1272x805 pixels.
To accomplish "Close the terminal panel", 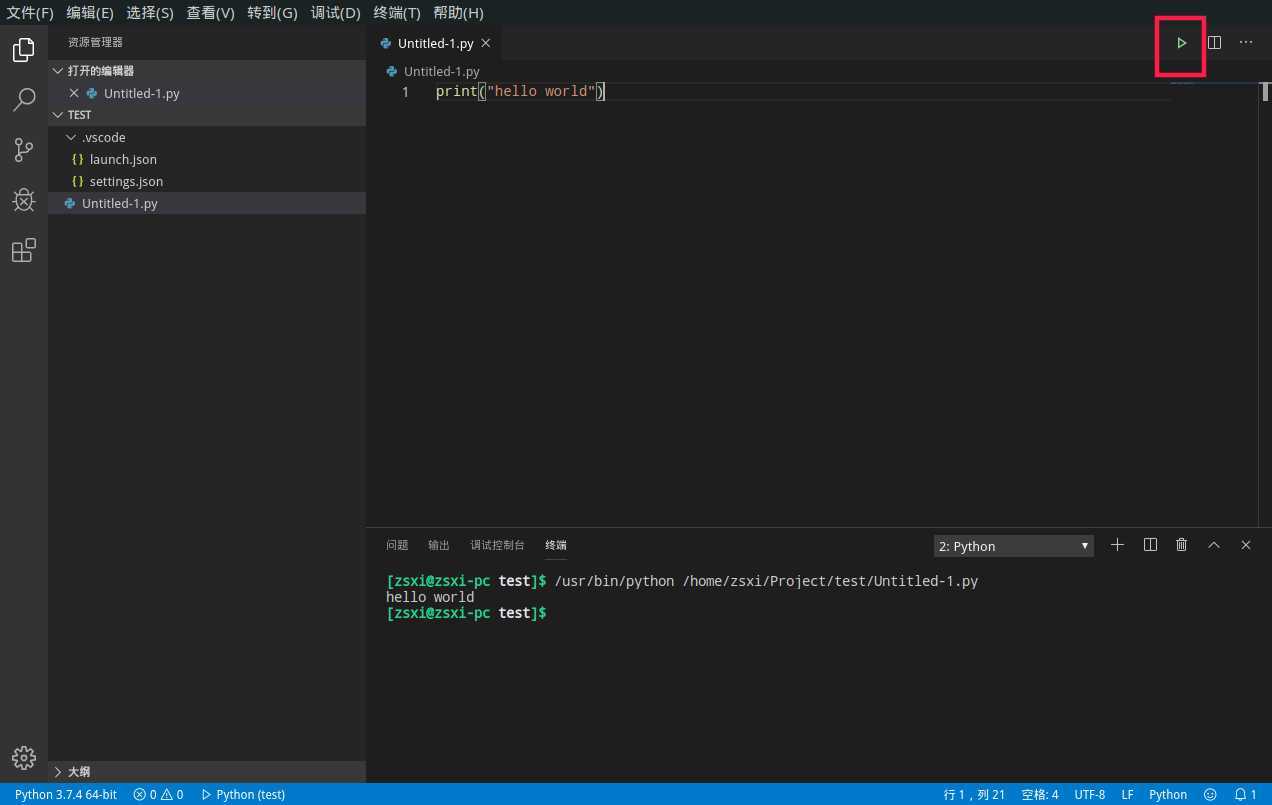I will pos(1246,545).
